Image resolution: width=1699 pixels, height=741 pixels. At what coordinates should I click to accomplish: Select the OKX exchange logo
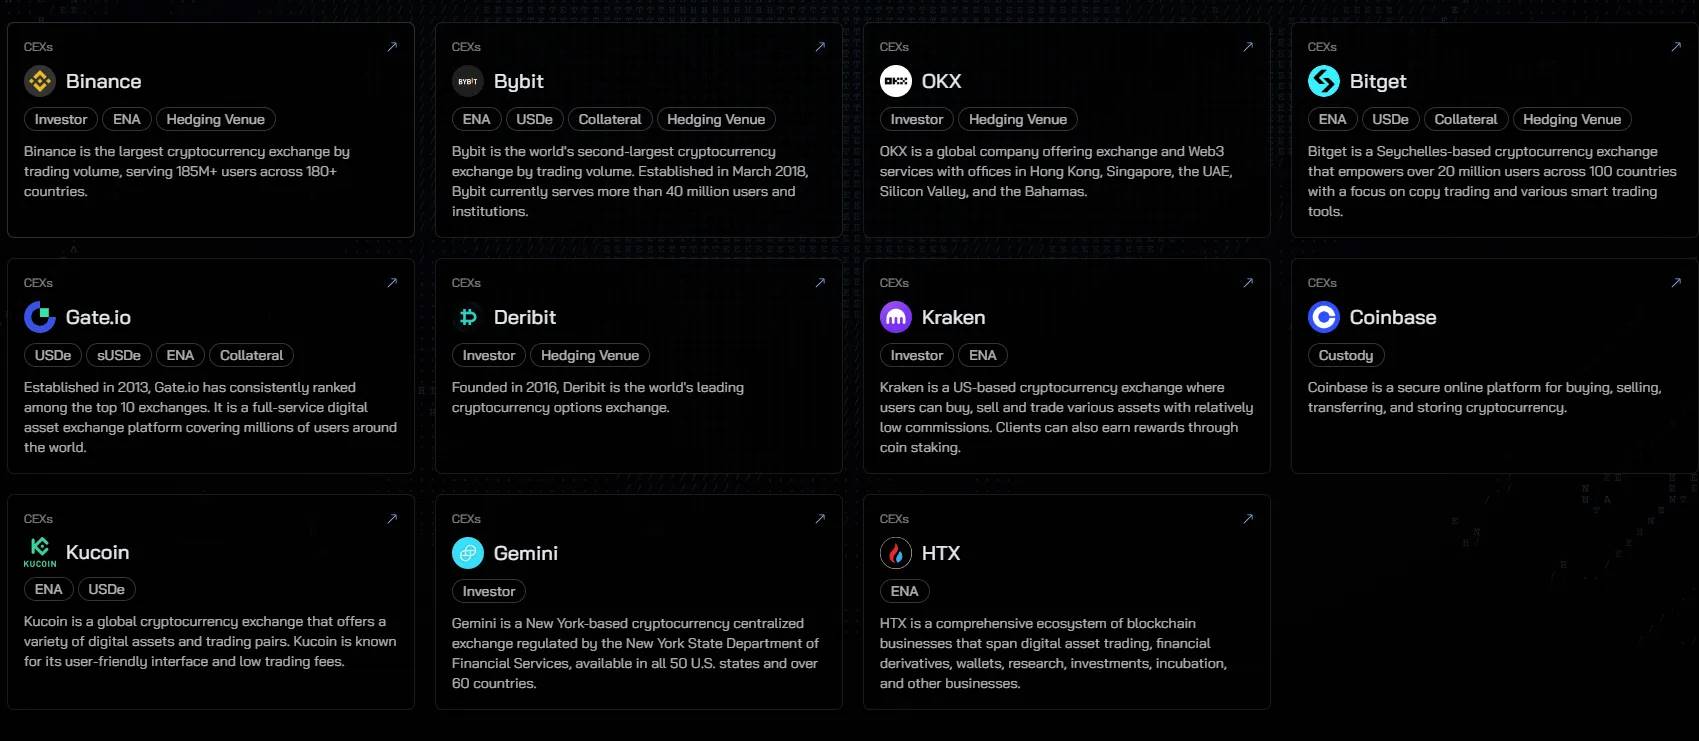click(x=896, y=81)
